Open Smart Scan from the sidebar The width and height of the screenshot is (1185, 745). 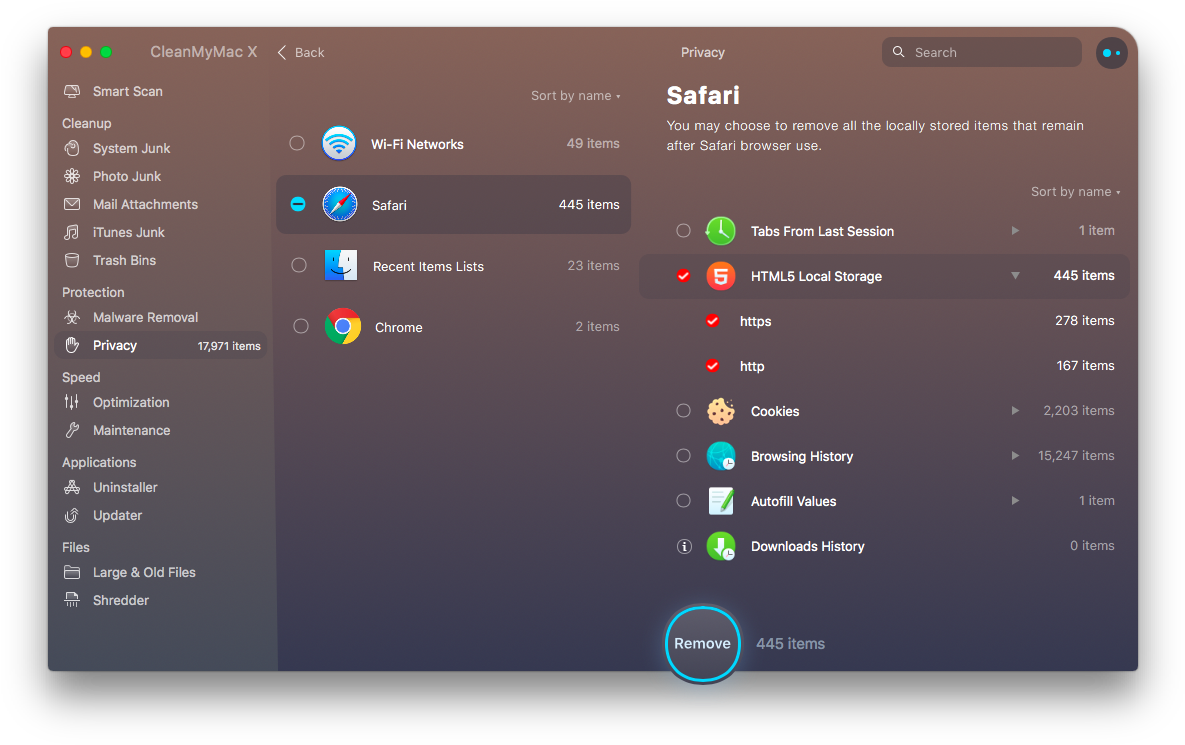[x=113, y=91]
